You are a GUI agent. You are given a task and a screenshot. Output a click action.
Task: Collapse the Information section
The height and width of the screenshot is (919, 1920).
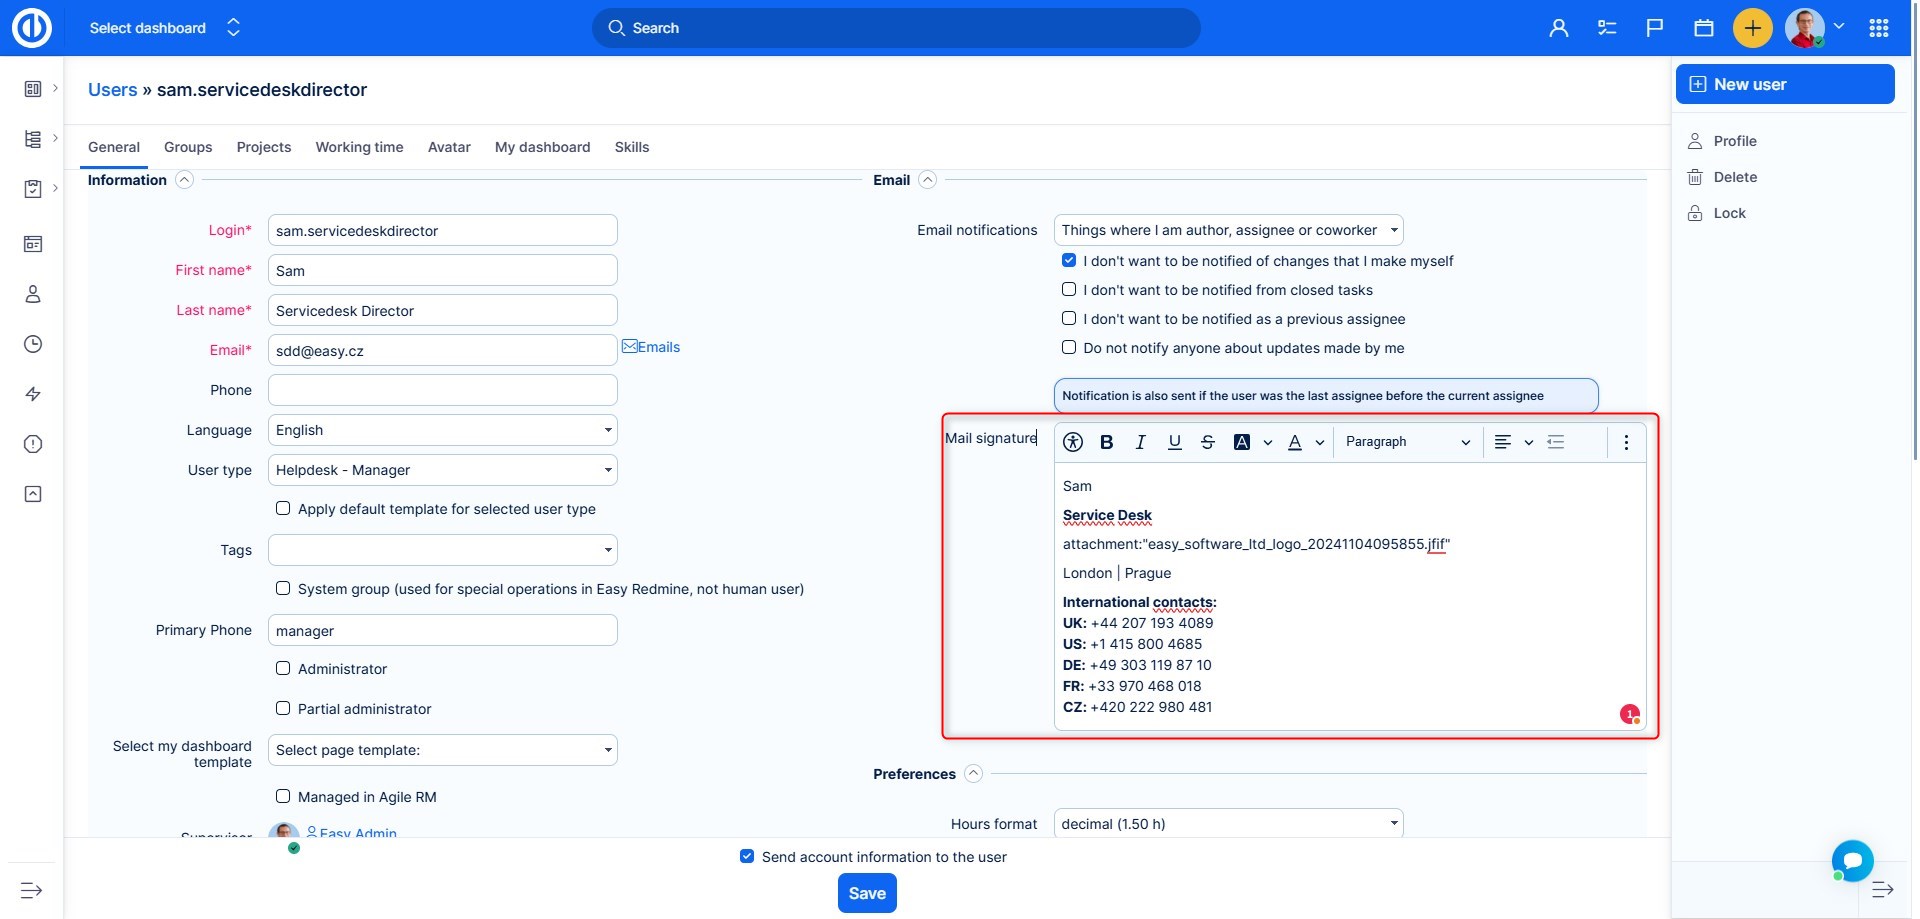[x=184, y=180]
